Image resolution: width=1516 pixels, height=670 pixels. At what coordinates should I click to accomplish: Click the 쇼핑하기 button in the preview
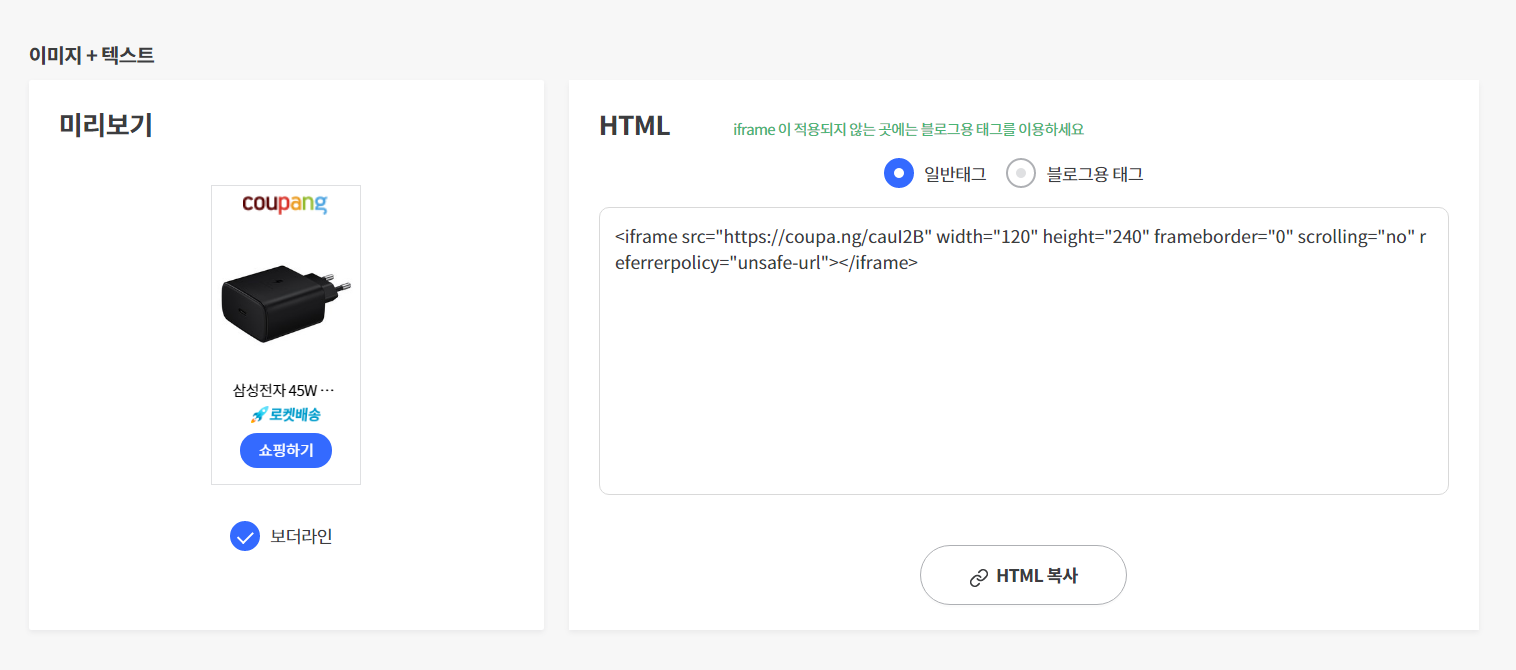coord(285,450)
